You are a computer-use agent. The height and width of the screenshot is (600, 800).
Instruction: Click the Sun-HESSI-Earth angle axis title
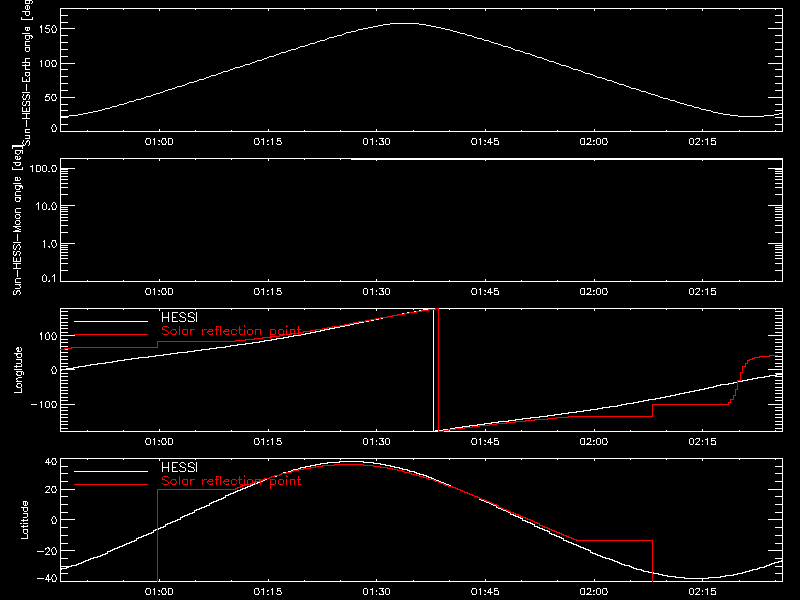pos(27,71)
